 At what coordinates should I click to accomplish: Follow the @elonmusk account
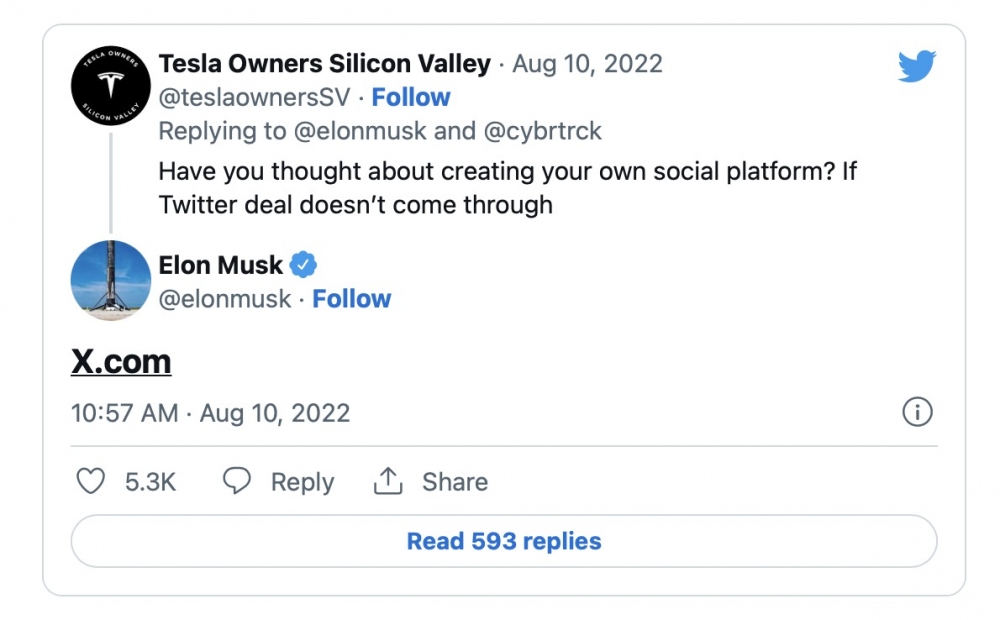[351, 299]
